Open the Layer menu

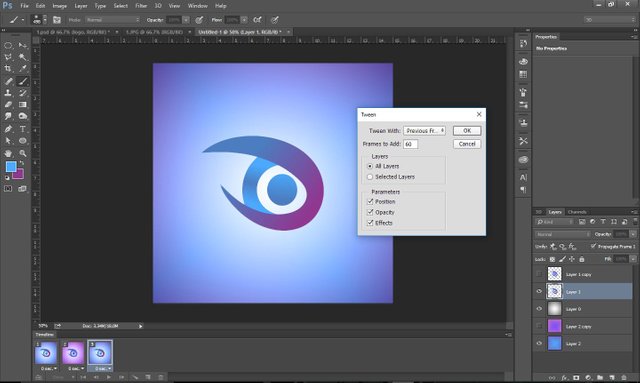click(x=81, y=6)
